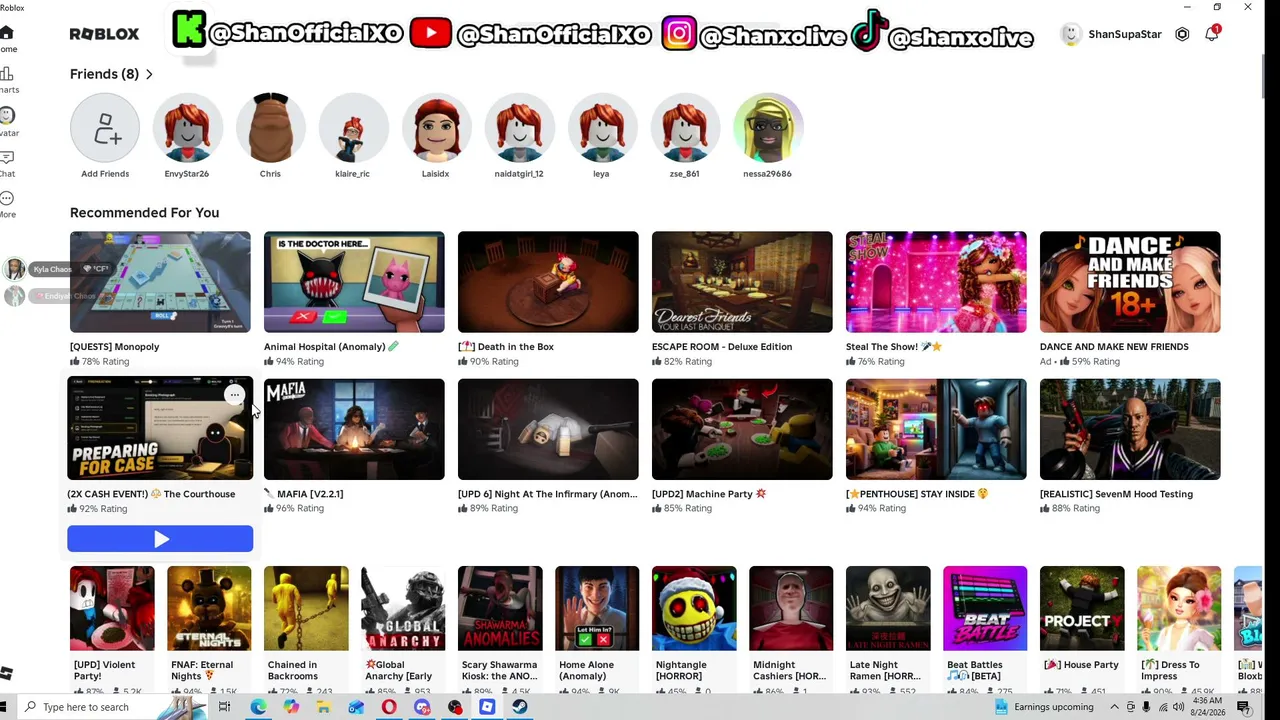Open the Dress To Impress tile
Screen dimensions: 1280x720
click(x=1179, y=608)
